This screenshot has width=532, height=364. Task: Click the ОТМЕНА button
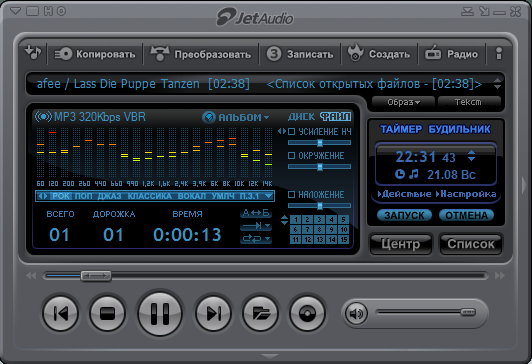tap(466, 215)
